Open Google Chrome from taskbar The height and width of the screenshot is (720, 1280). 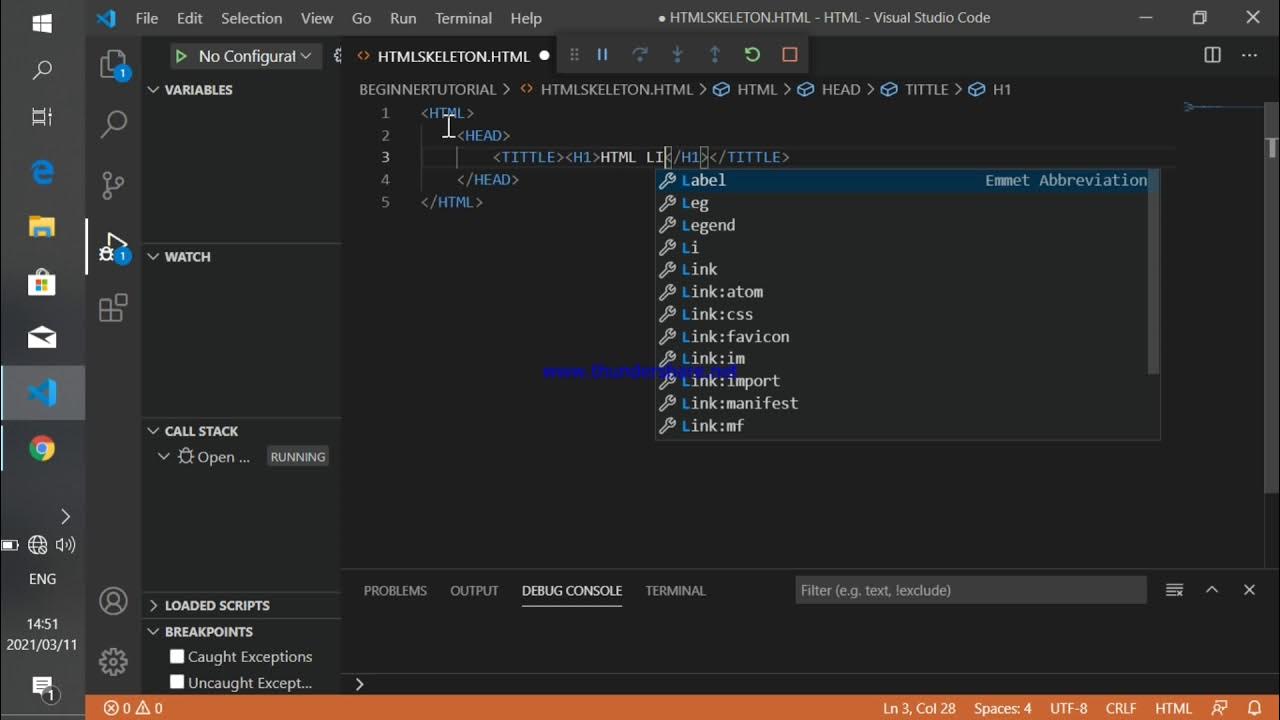pyautogui.click(x=42, y=448)
